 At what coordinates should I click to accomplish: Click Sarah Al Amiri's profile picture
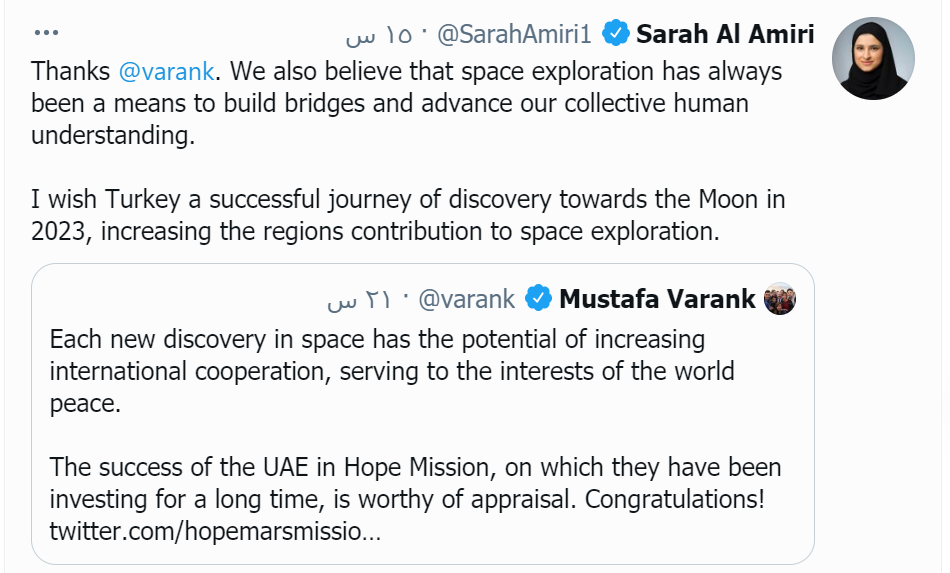point(873,58)
